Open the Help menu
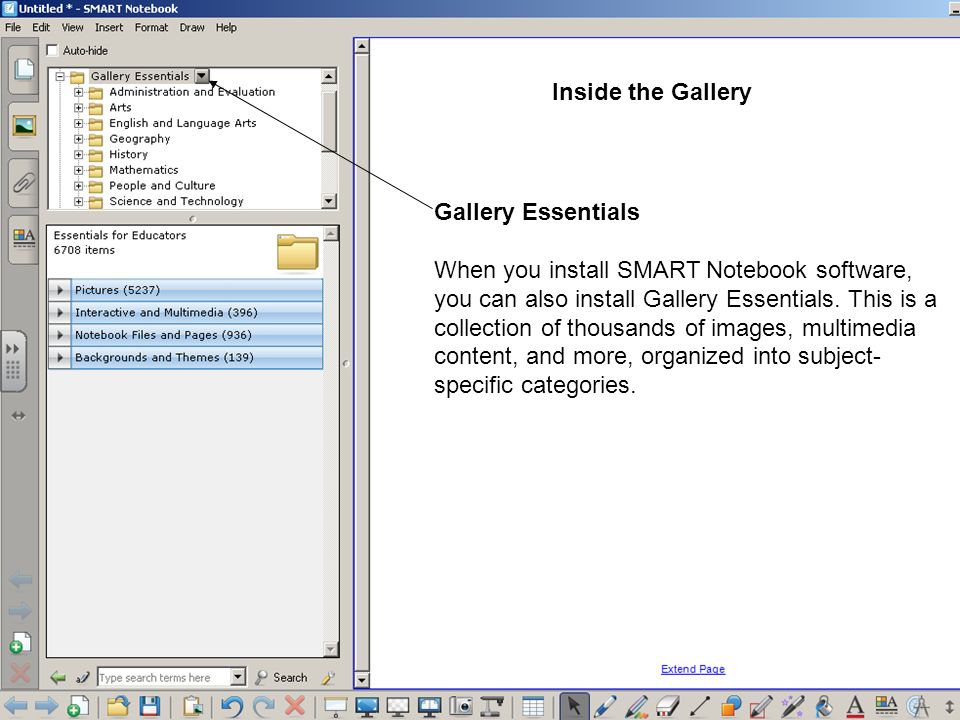This screenshot has width=960, height=720. pyautogui.click(x=226, y=28)
